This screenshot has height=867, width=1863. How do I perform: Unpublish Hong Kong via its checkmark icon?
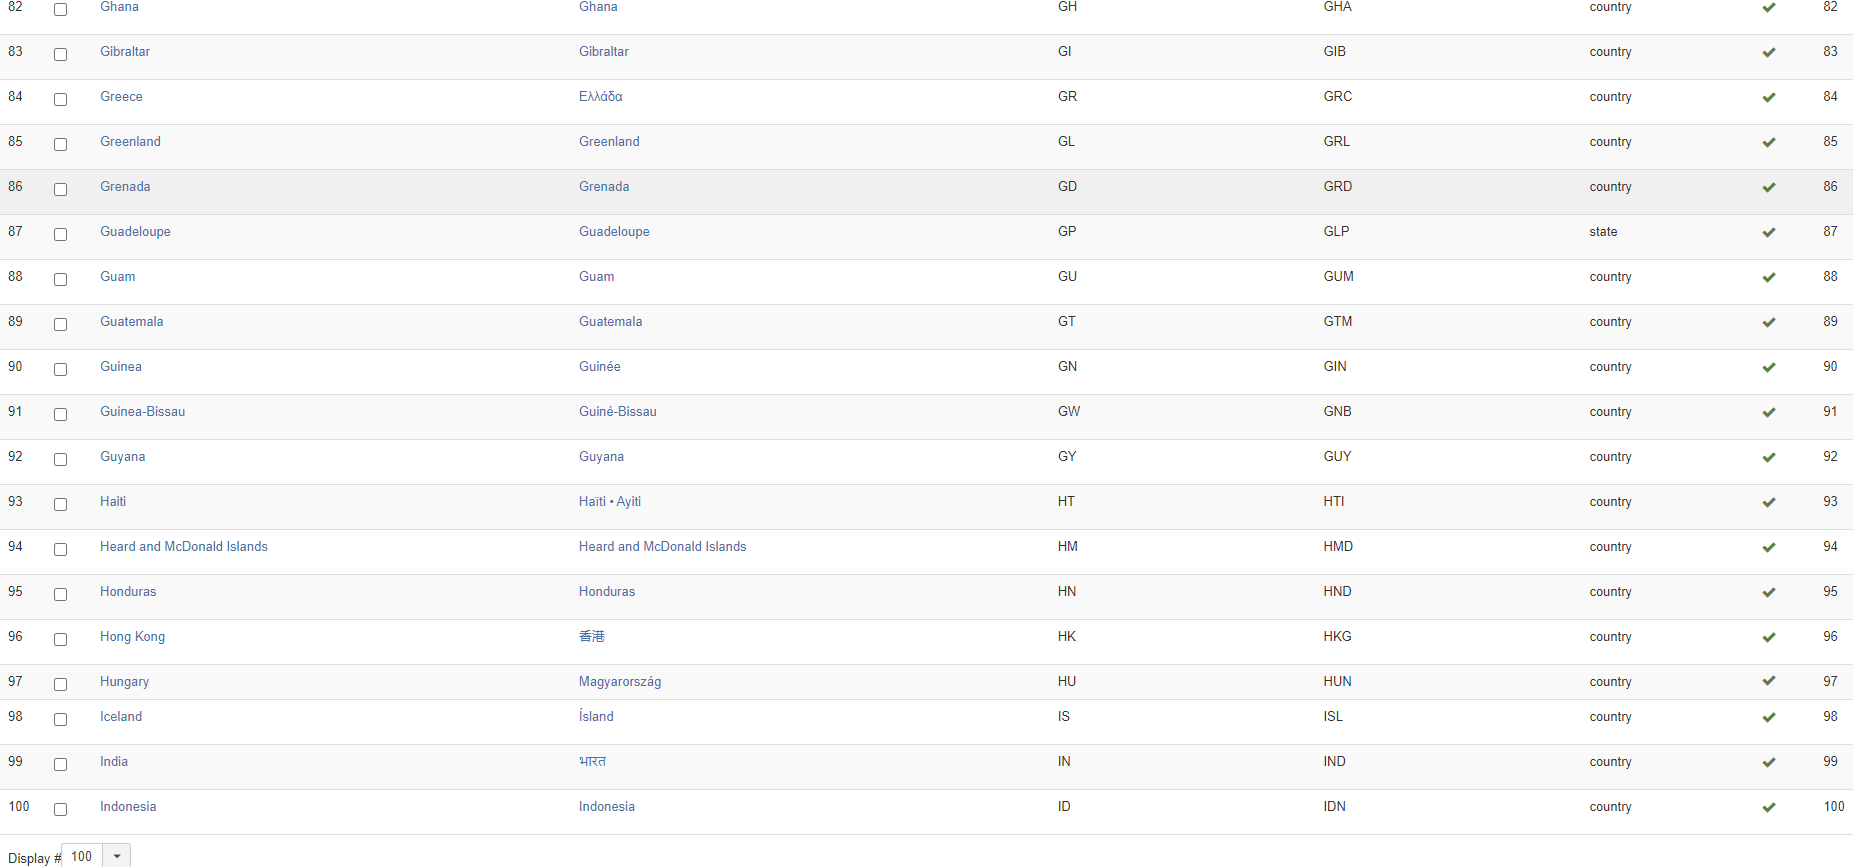[x=1768, y=638]
